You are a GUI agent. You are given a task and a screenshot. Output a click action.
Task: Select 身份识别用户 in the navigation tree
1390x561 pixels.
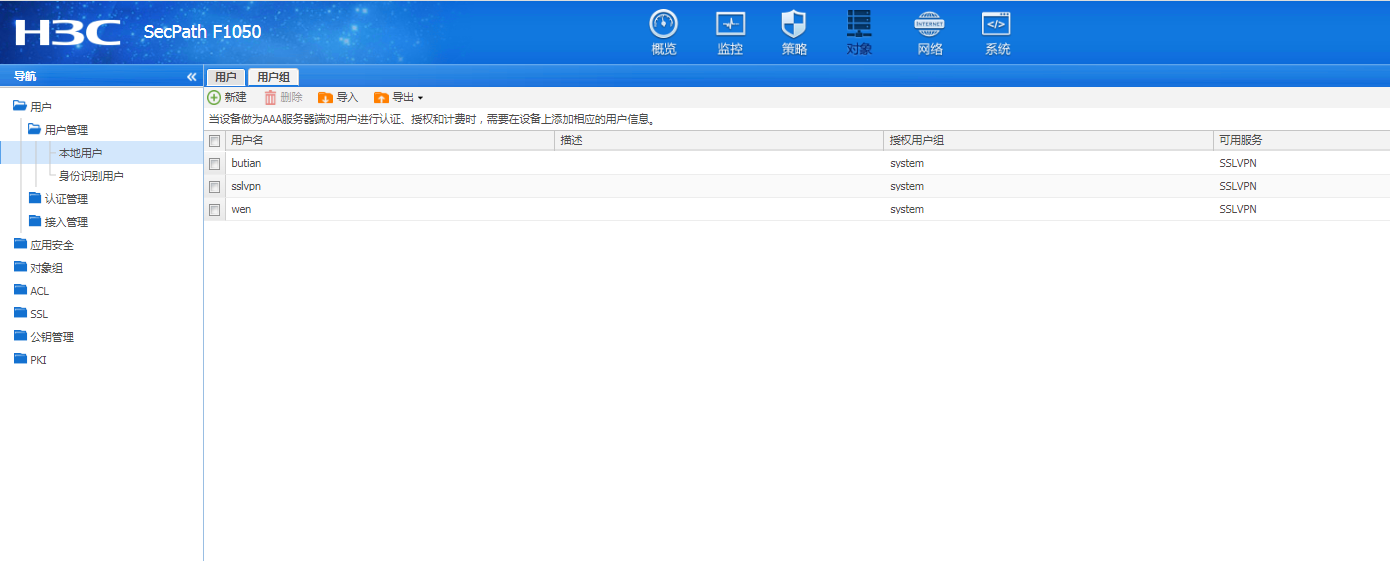(91, 176)
